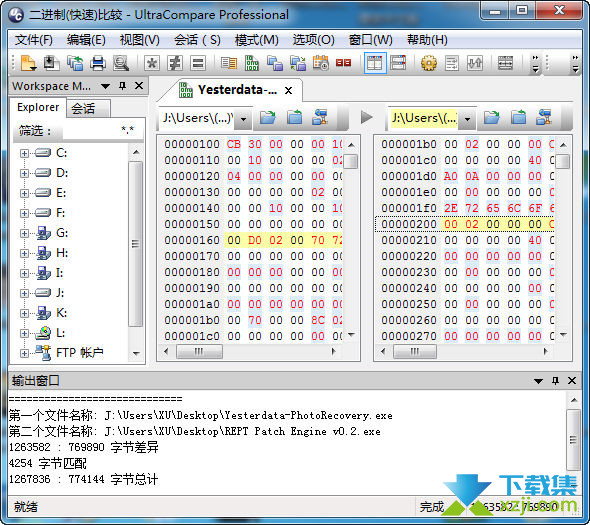590x525 pixels.
Task: Open the Workspace Manager dropdown arrow
Action: tap(105, 87)
